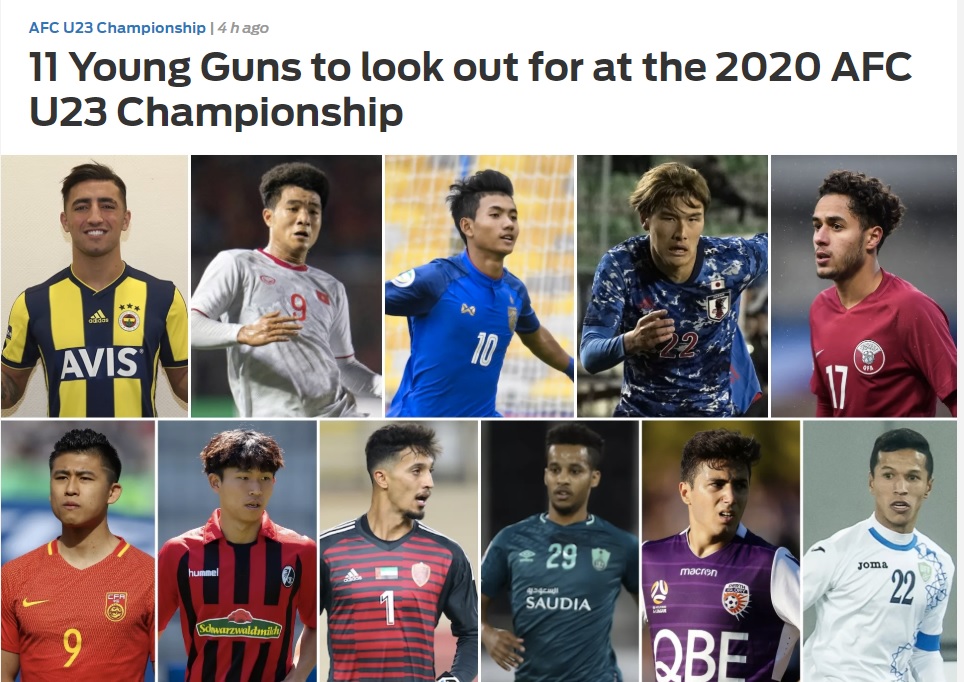The height and width of the screenshot is (682, 964).
Task: Click the Qatar QFA crest on maroon shirt
Action: click(x=868, y=357)
